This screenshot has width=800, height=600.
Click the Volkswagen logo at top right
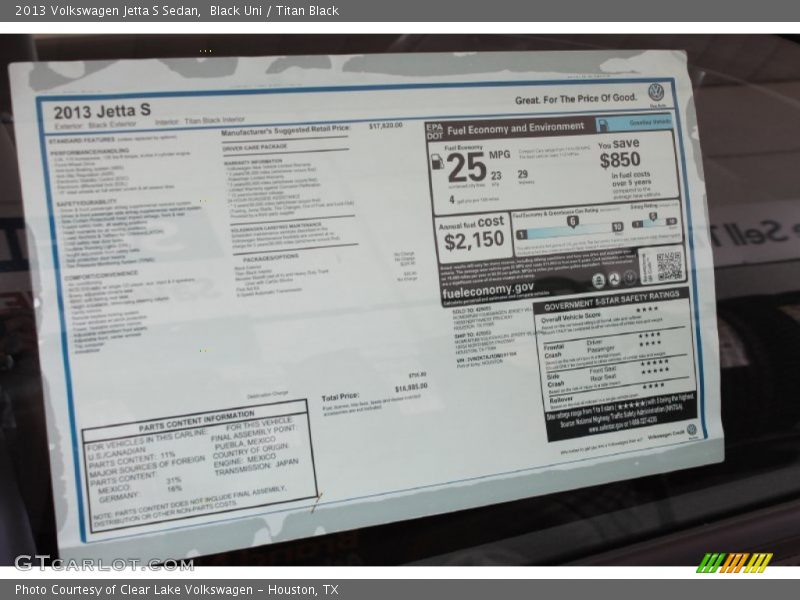point(656,92)
